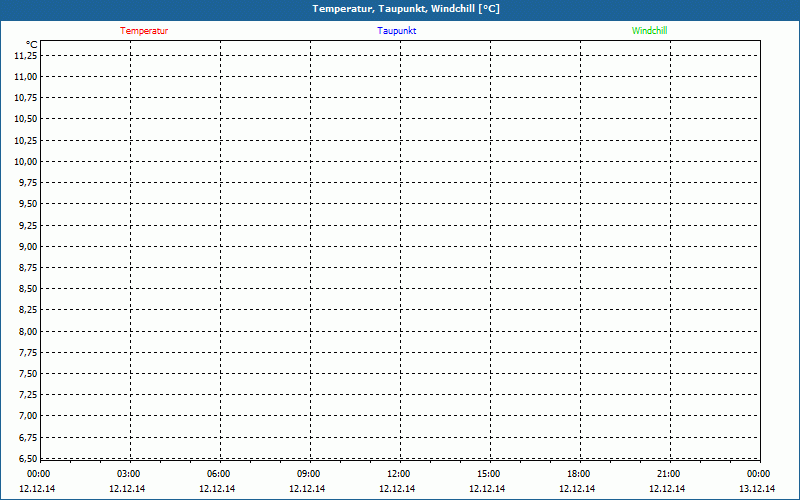Click the °C unit label on y-axis

pos(32,45)
